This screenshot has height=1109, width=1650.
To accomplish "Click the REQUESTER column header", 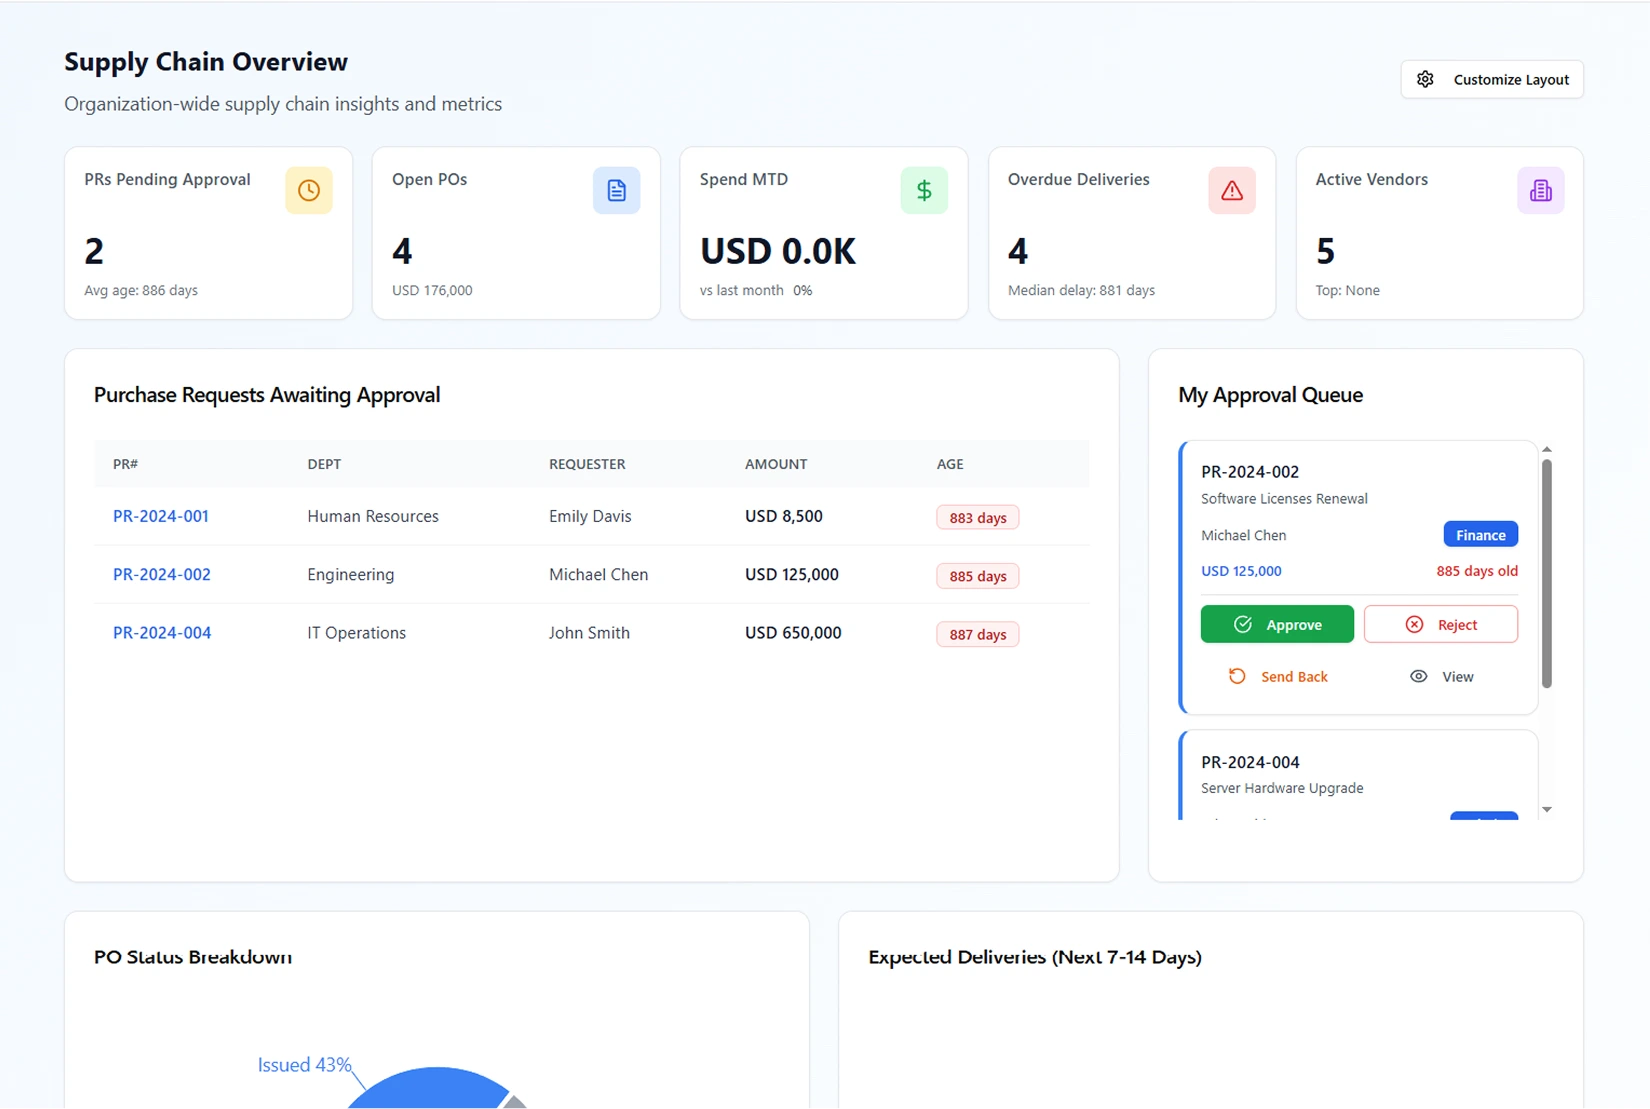I will (x=587, y=464).
